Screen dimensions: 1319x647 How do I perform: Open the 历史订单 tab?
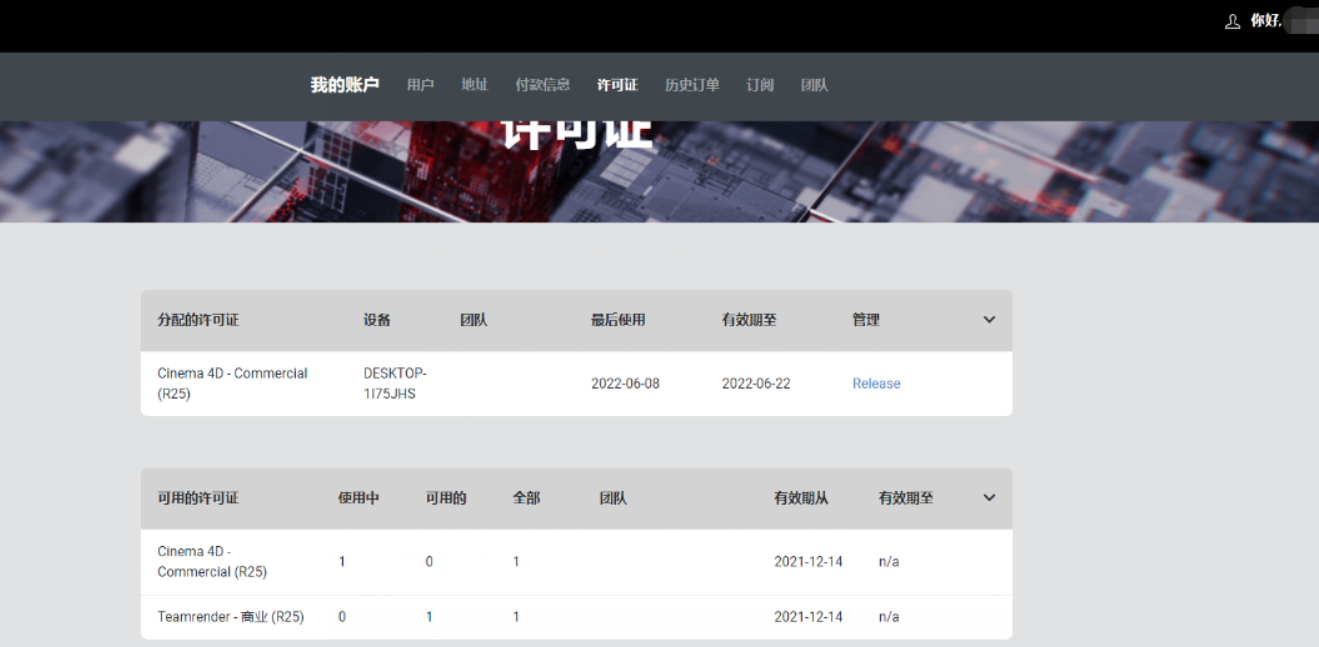click(x=691, y=85)
